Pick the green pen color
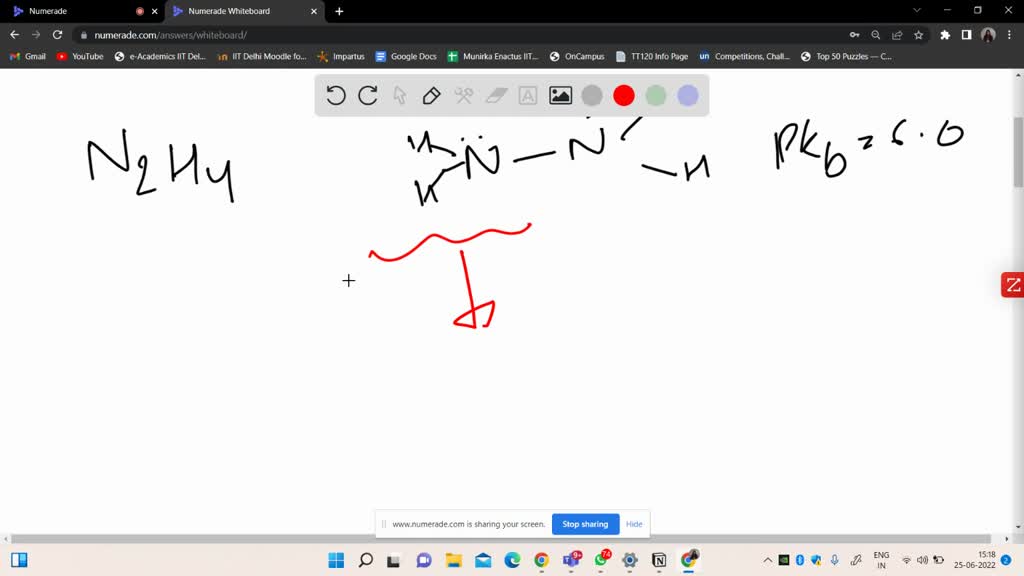Viewport: 1024px width, 576px height. point(656,95)
